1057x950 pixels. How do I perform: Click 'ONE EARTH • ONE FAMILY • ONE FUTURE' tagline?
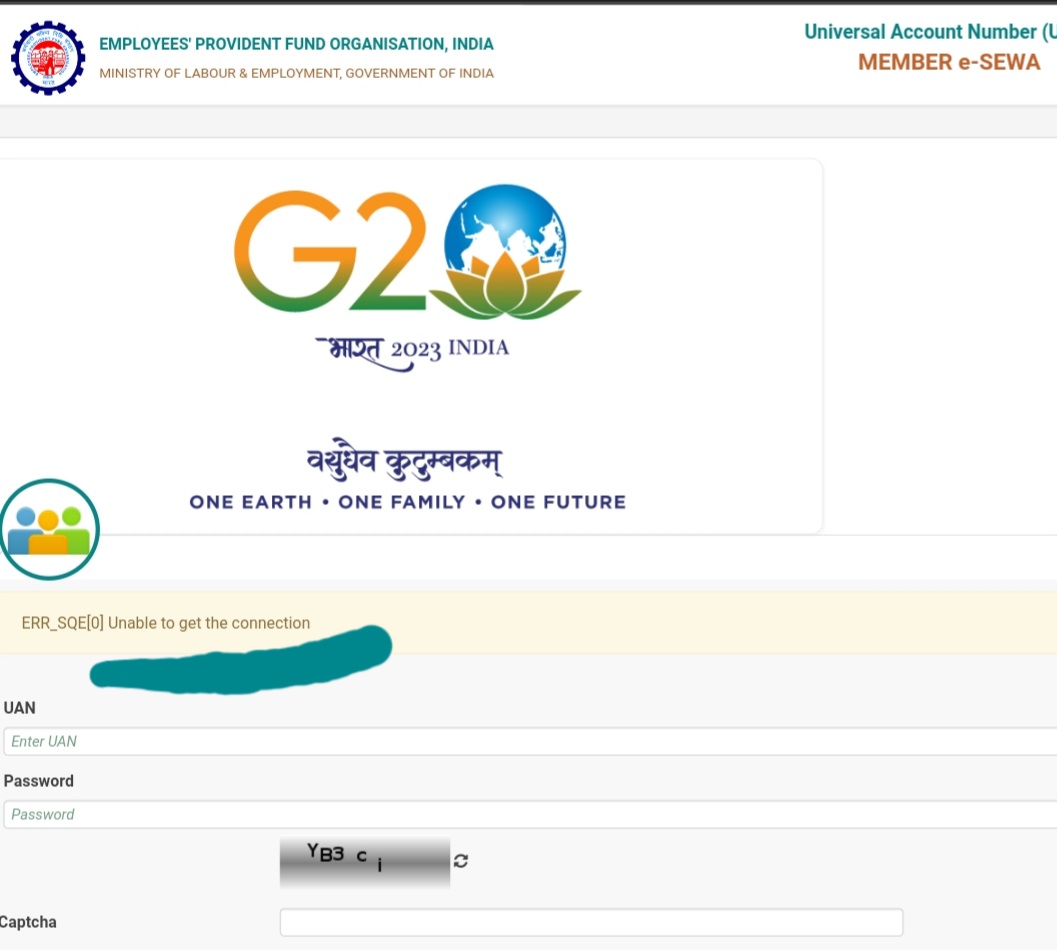(x=408, y=502)
